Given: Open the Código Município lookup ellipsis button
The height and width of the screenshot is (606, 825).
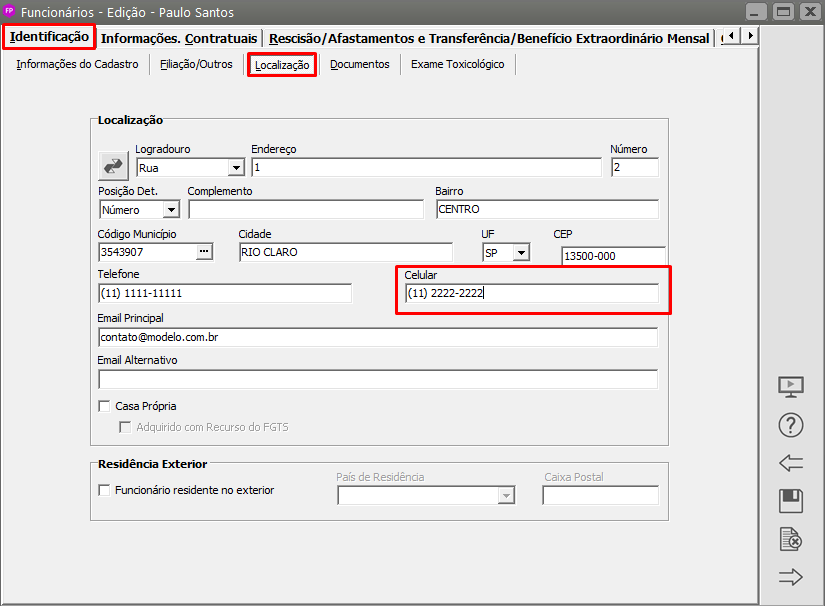Looking at the screenshot, I should [205, 252].
